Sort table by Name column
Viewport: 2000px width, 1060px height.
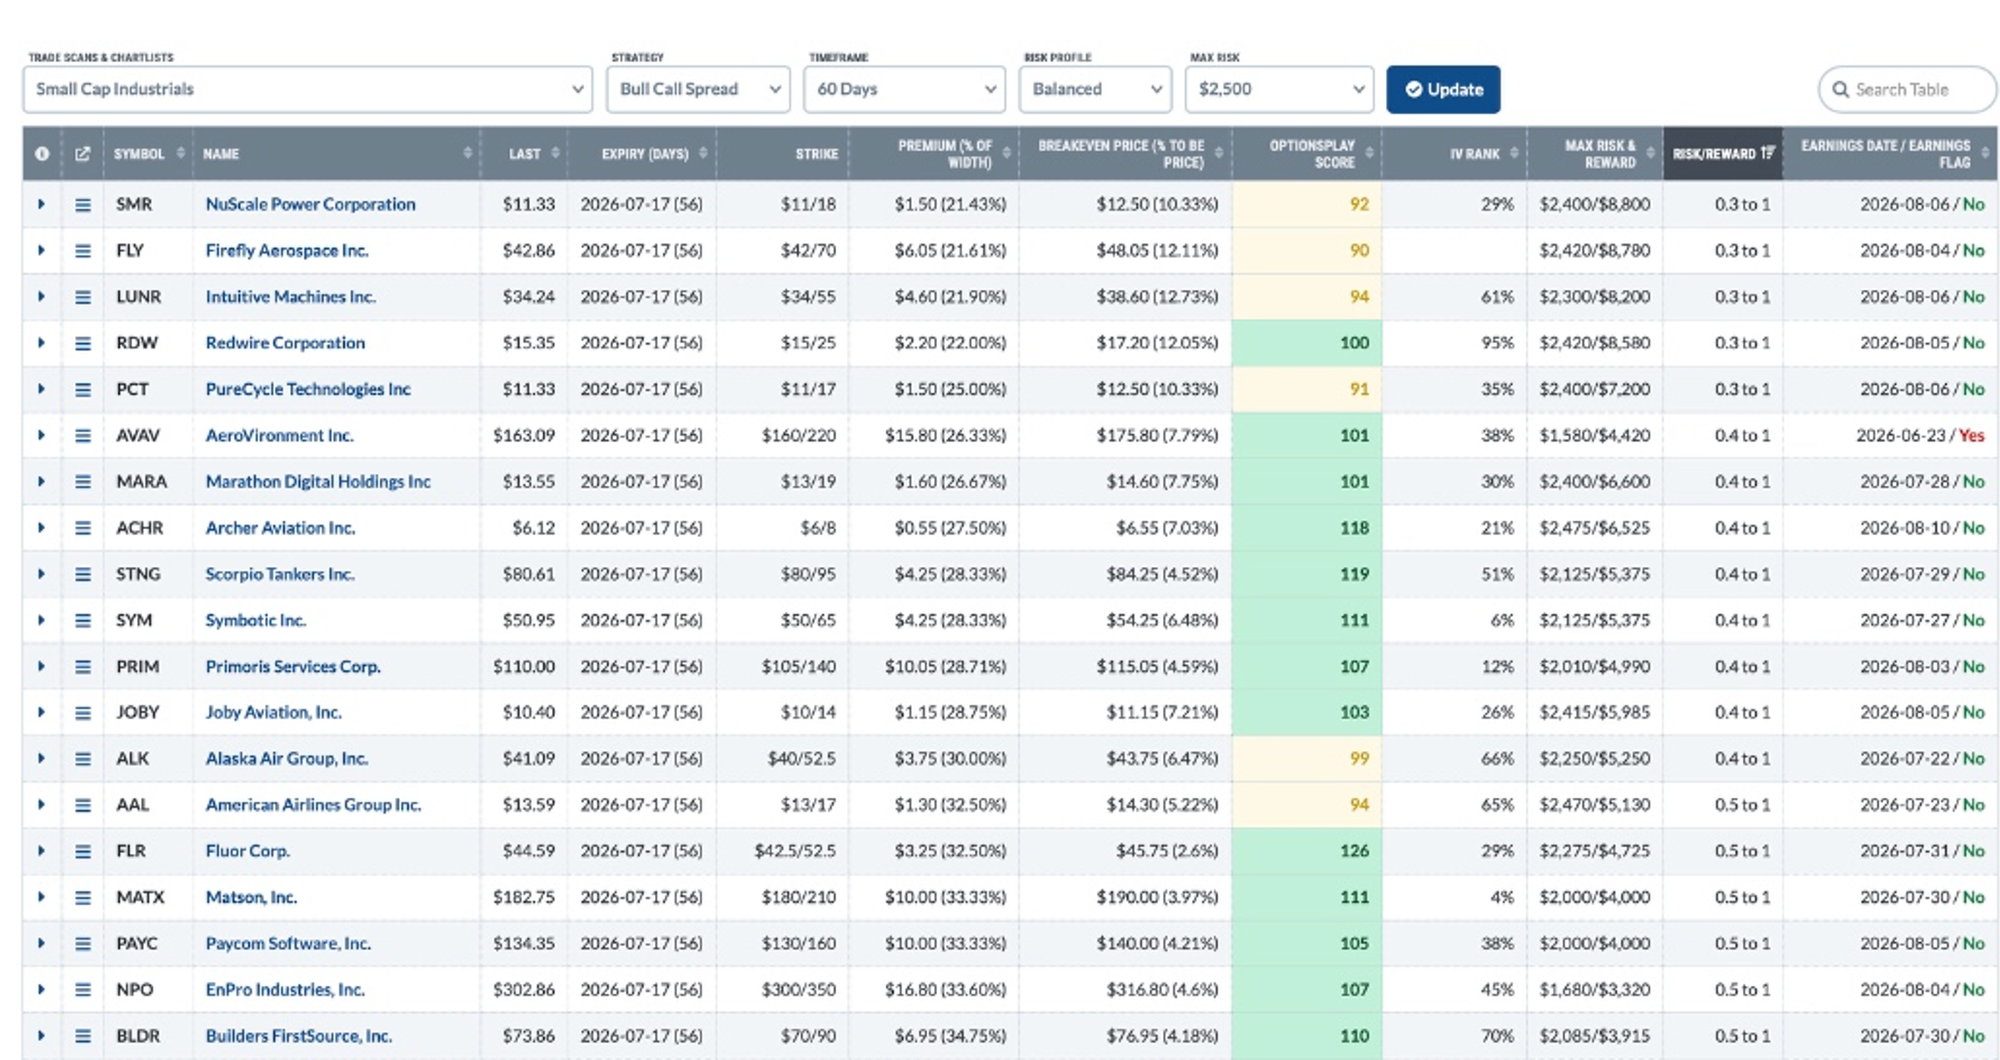click(x=336, y=154)
